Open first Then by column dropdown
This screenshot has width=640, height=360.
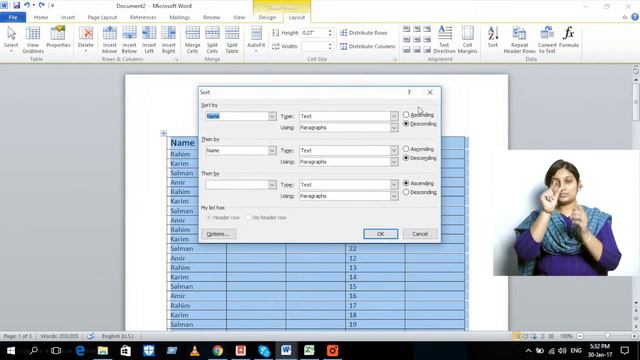pos(272,151)
